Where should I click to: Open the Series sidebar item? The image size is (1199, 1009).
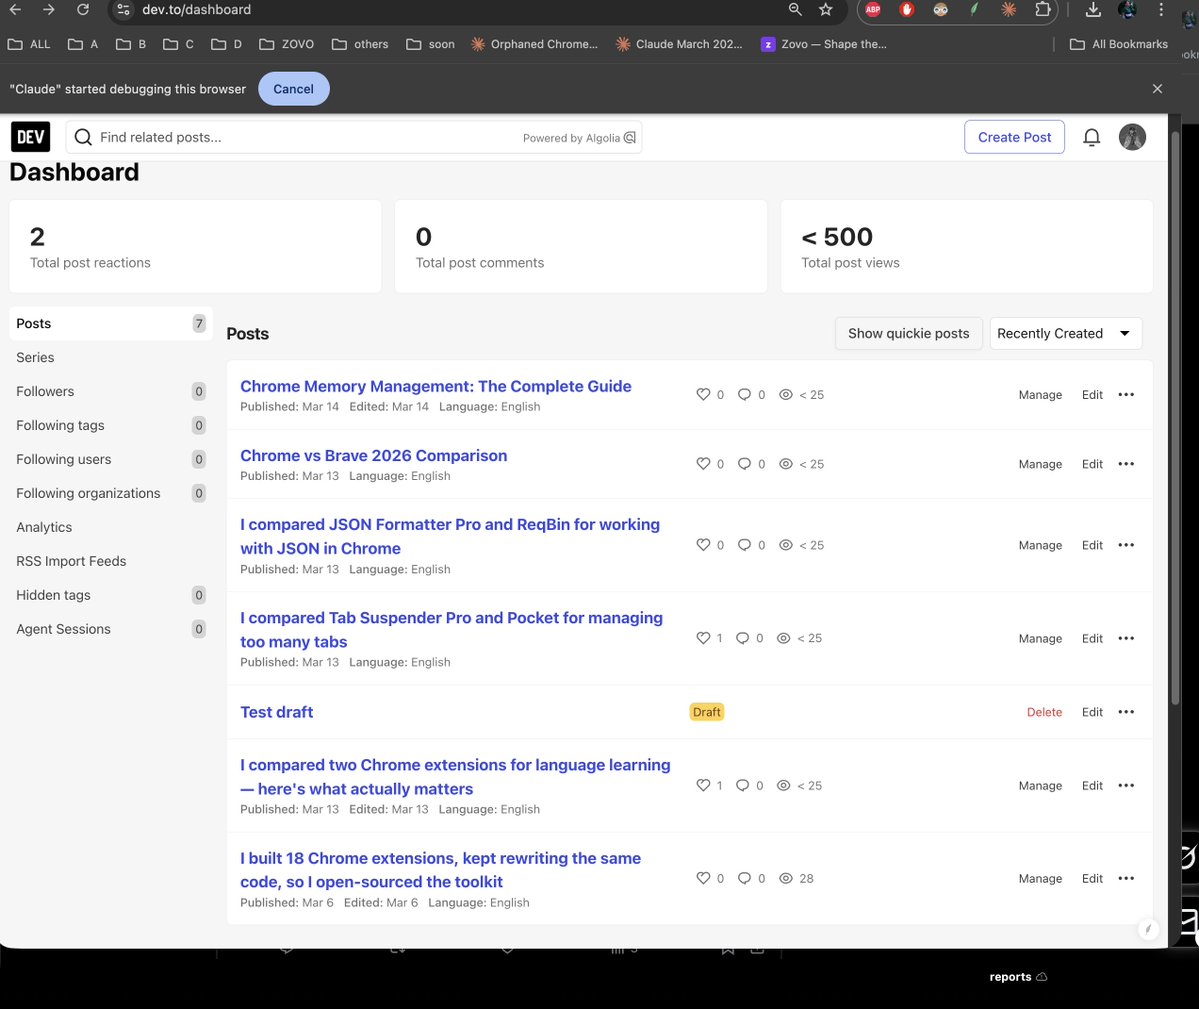[x=111, y=357]
